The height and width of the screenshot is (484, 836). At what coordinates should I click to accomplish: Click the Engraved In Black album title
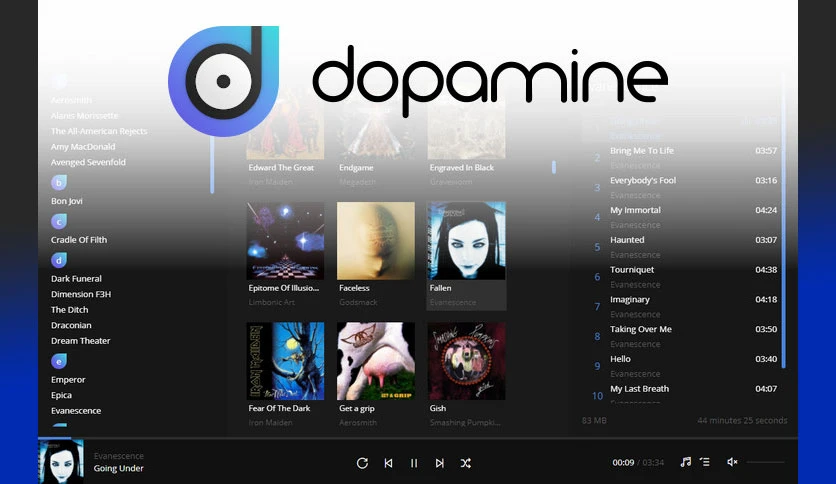(x=462, y=167)
